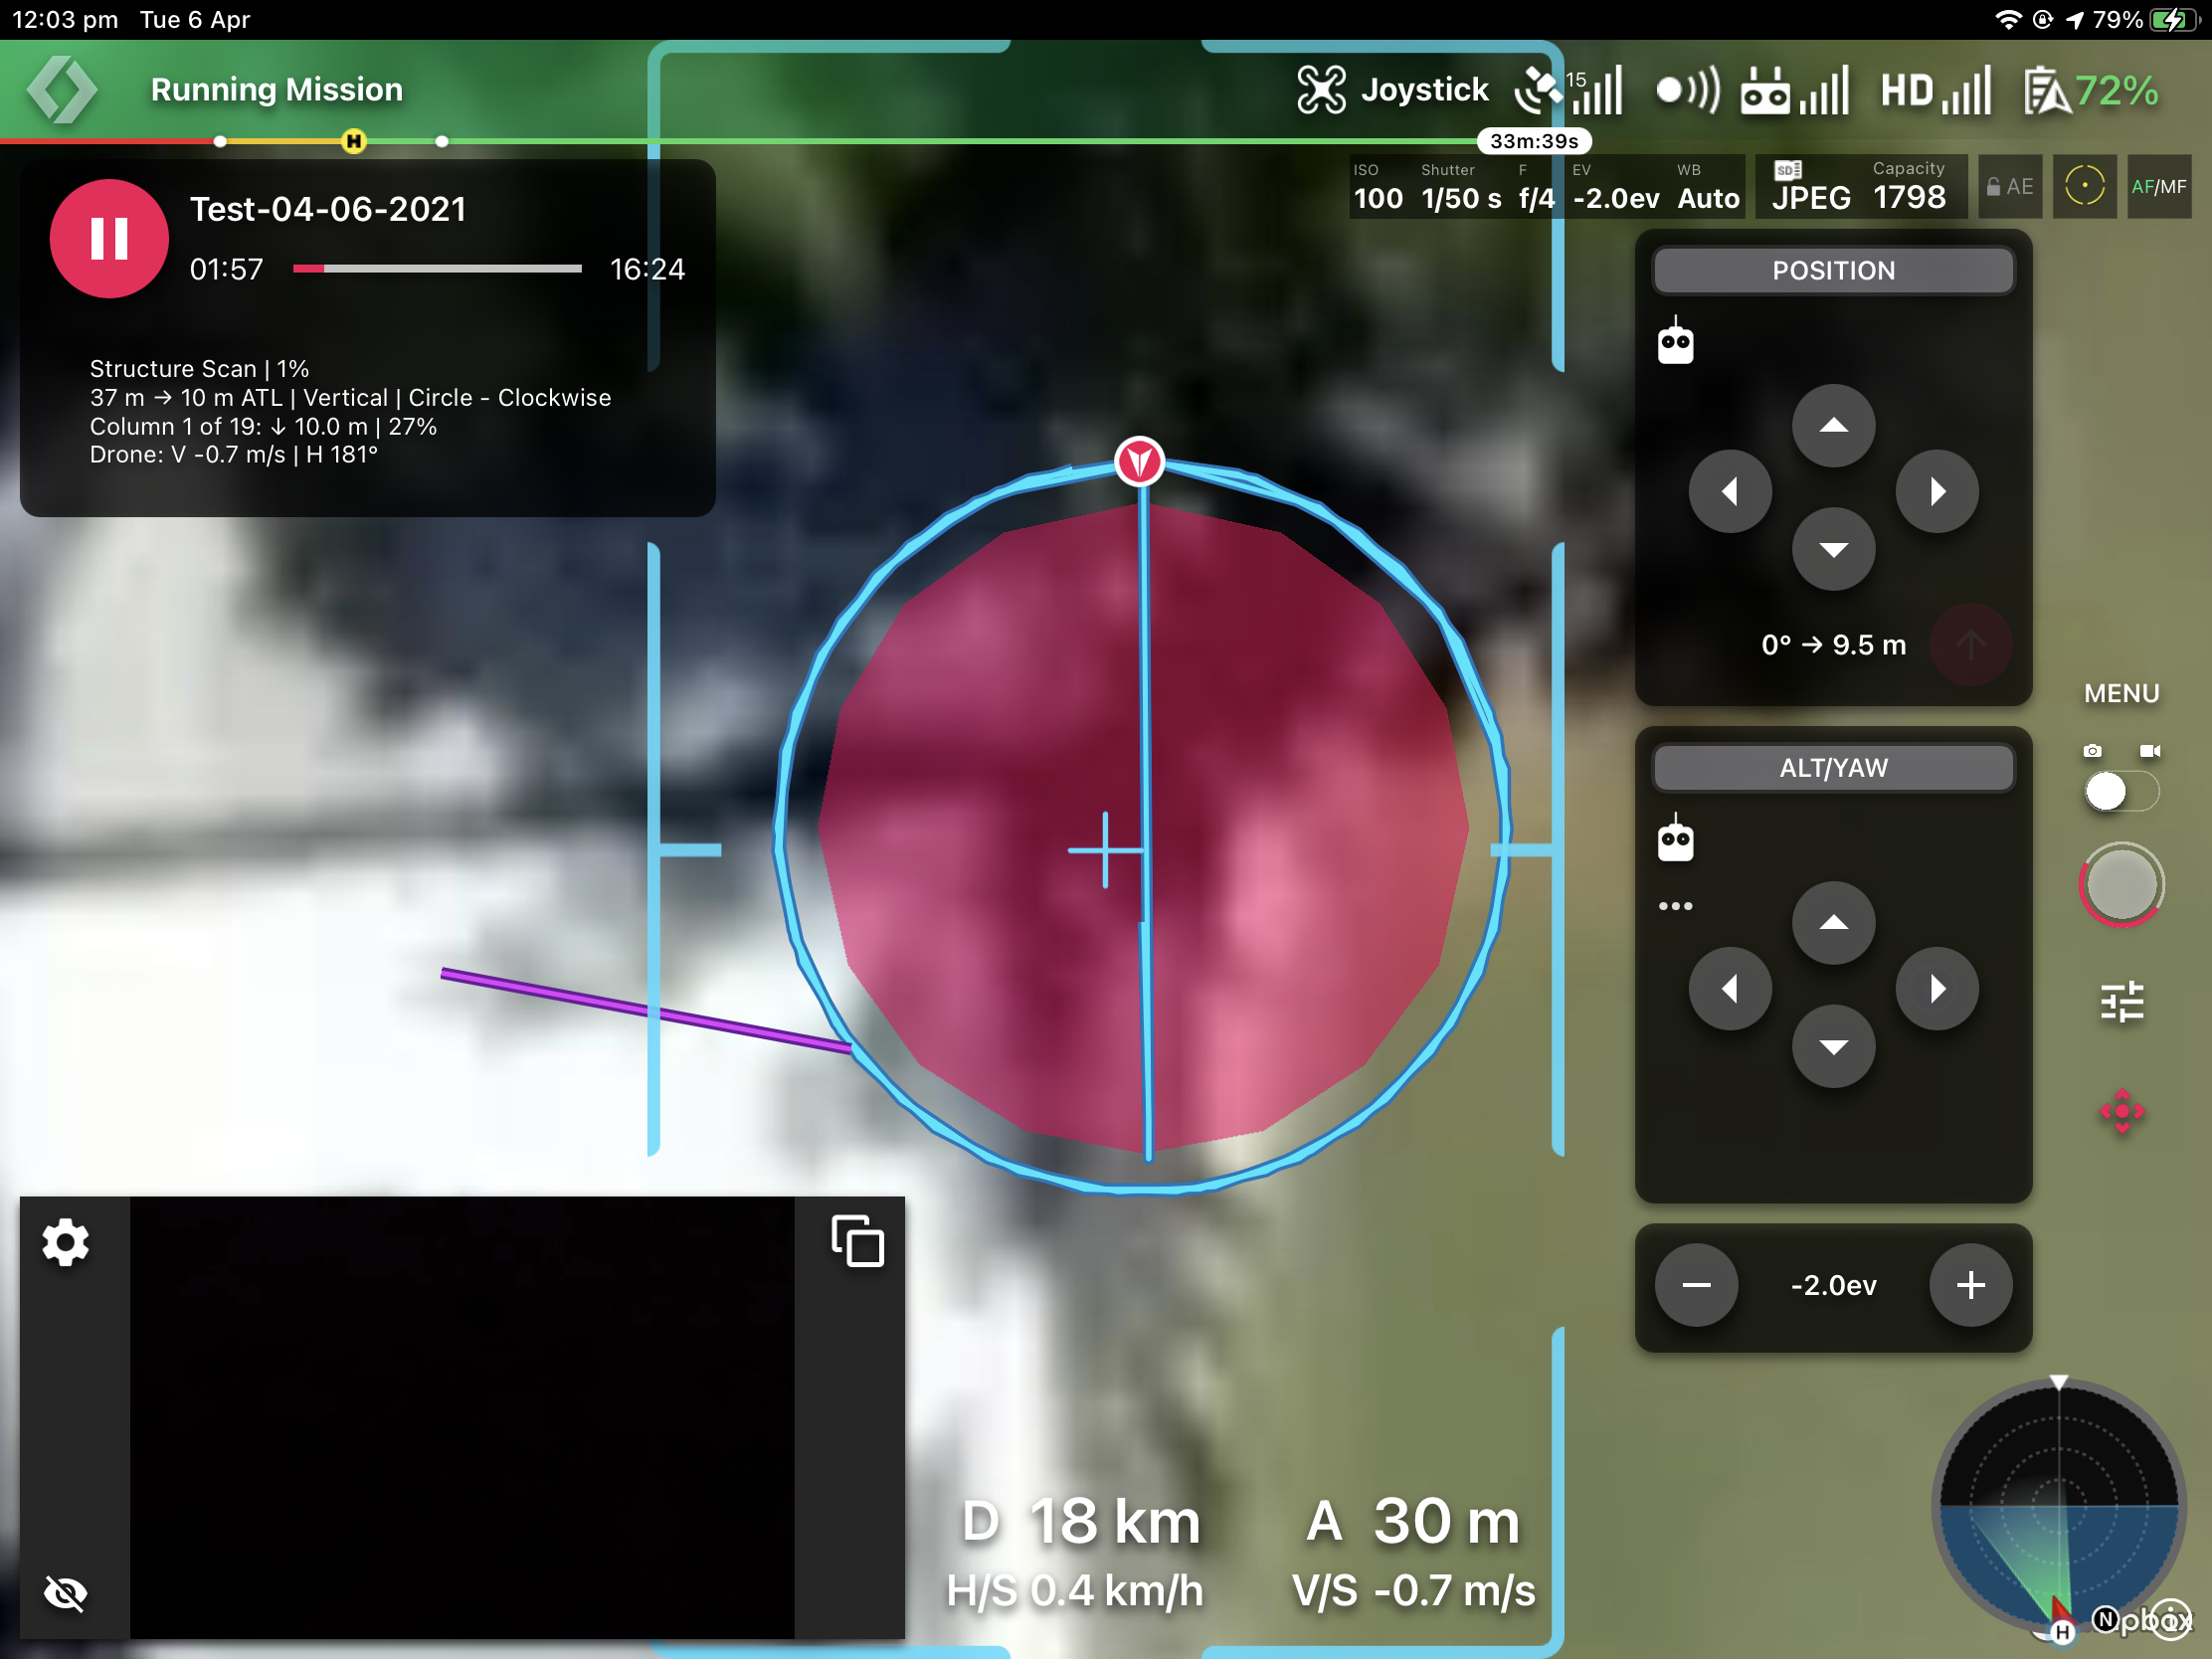Open the ALT/YAW control mode selector

coord(1833,768)
